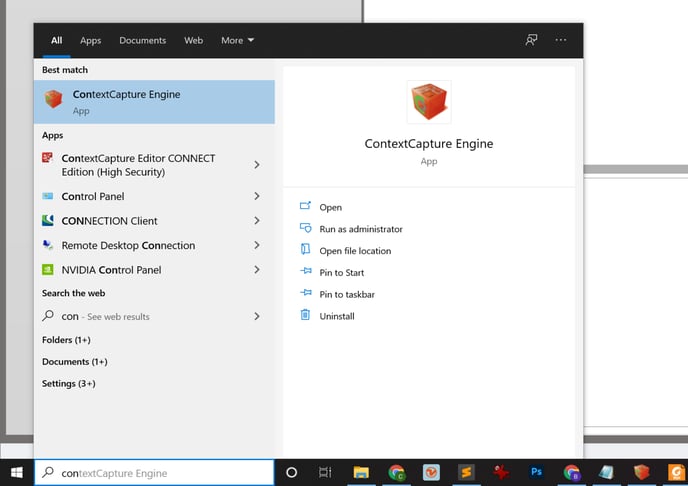This screenshot has width=688, height=486.
Task: Choose Run as administrator
Action: [x=361, y=229]
